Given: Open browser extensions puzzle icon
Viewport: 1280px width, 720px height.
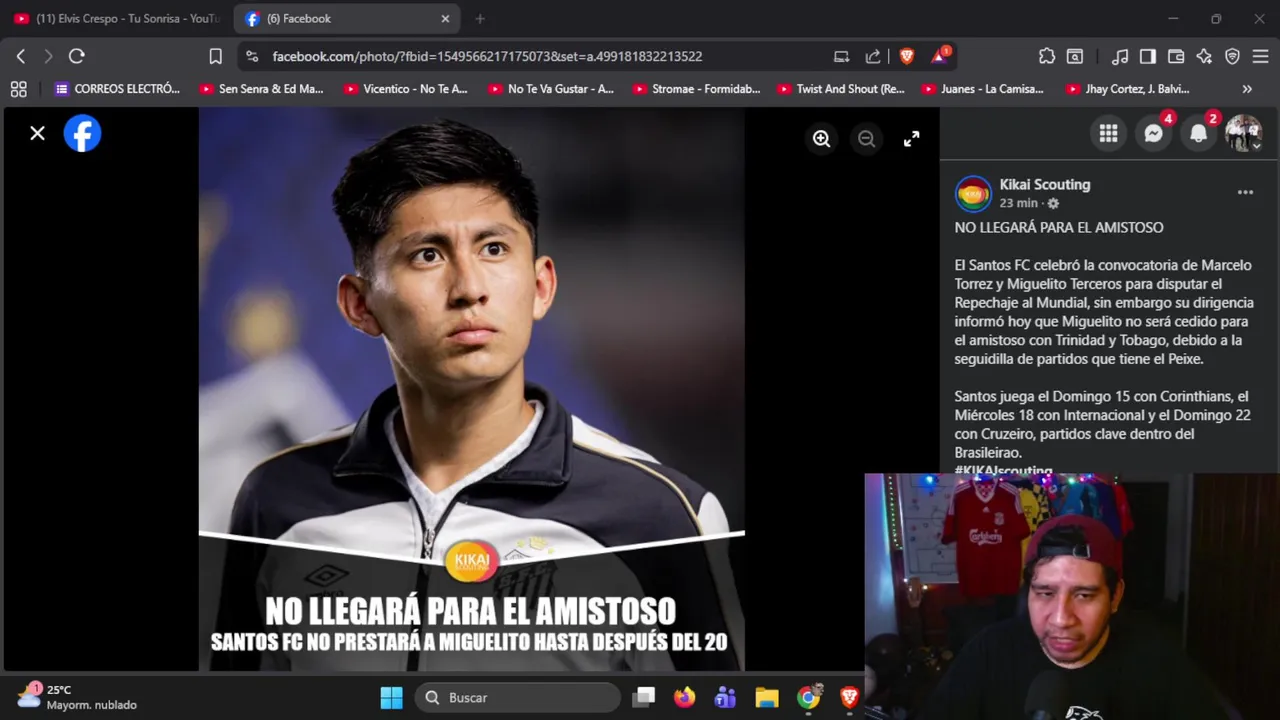Looking at the screenshot, I should 1046,56.
